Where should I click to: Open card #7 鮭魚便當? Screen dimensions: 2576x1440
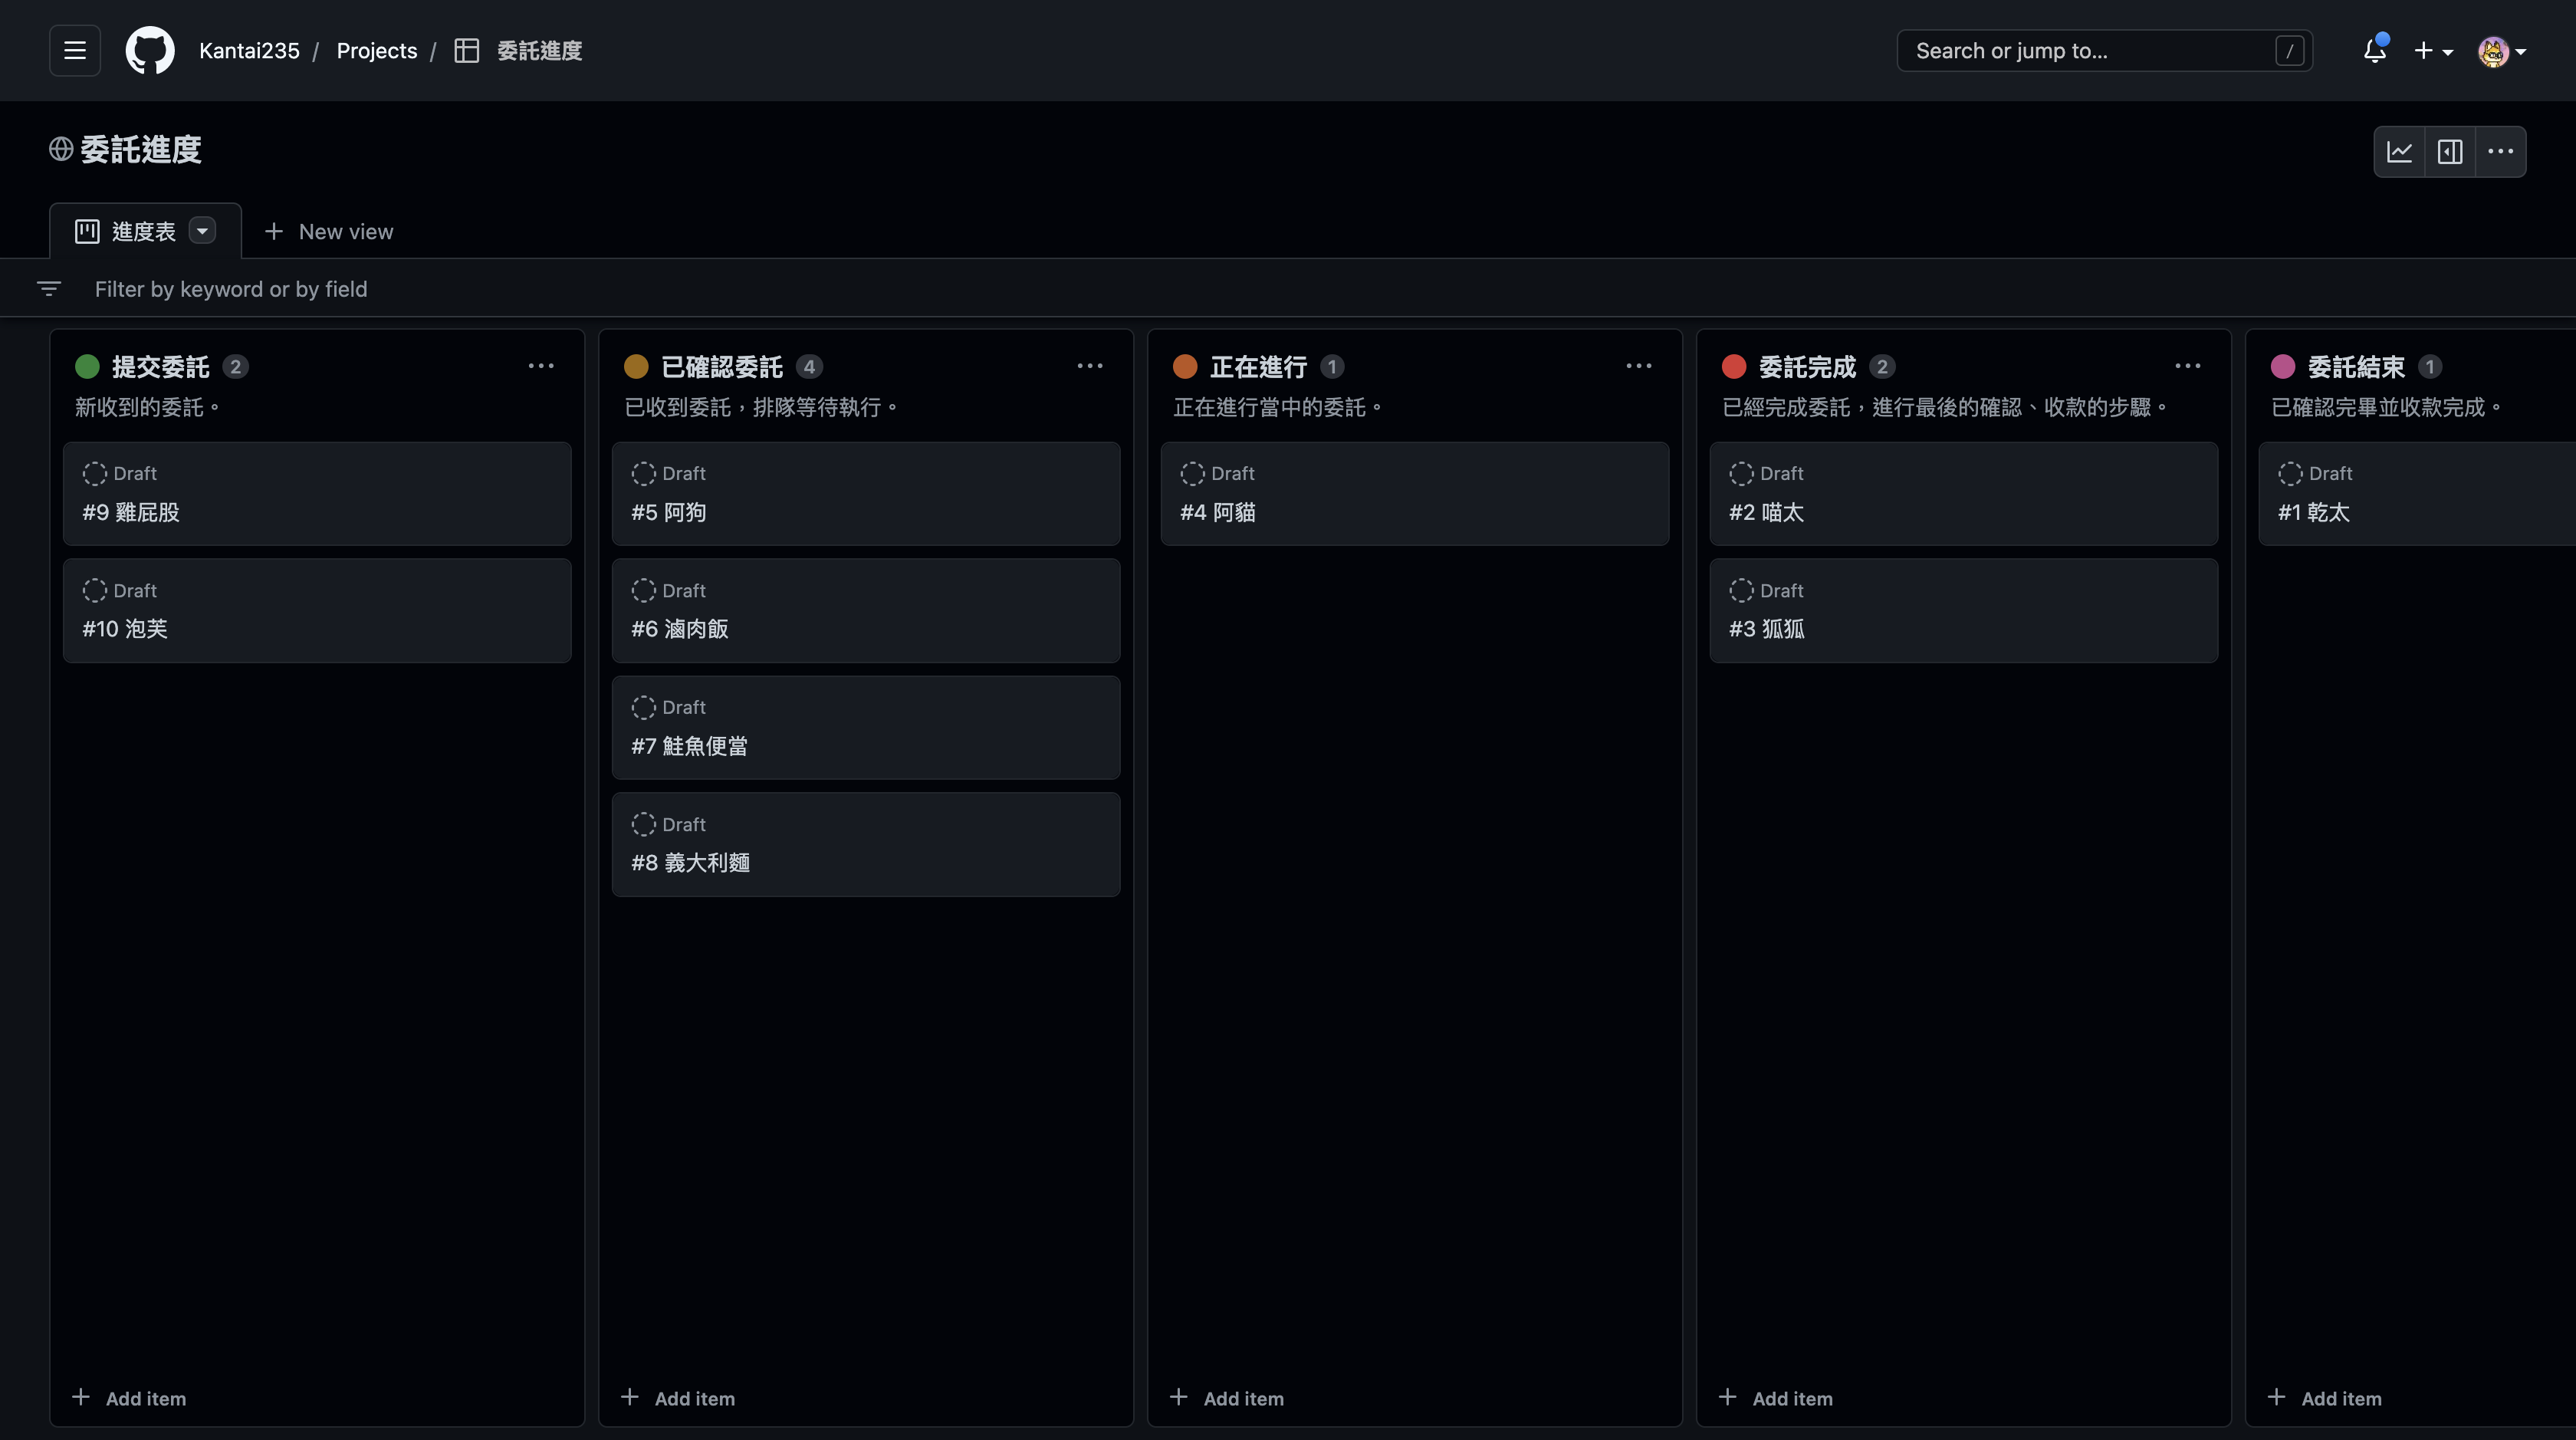click(x=866, y=728)
